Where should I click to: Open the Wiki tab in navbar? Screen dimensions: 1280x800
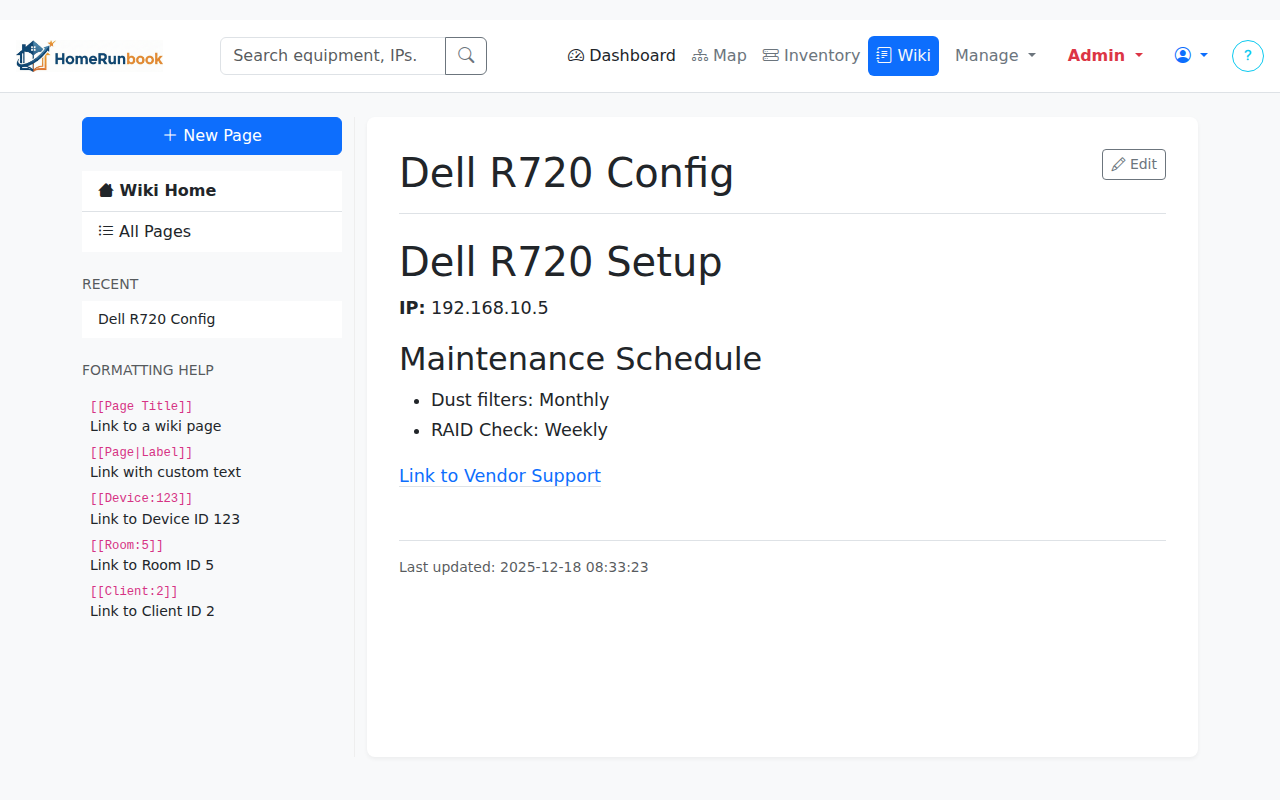pyautogui.click(x=903, y=56)
